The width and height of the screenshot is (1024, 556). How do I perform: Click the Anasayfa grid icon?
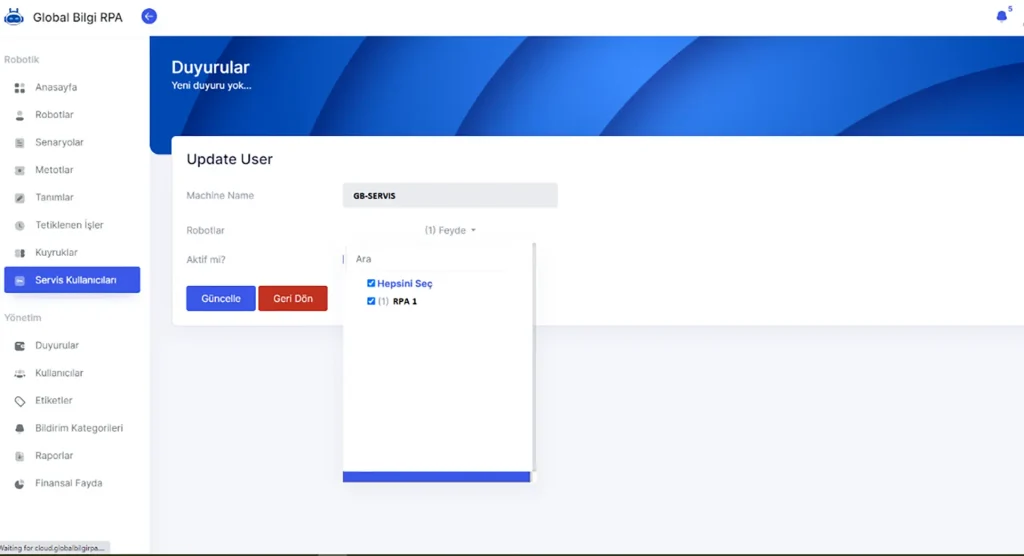(x=20, y=88)
